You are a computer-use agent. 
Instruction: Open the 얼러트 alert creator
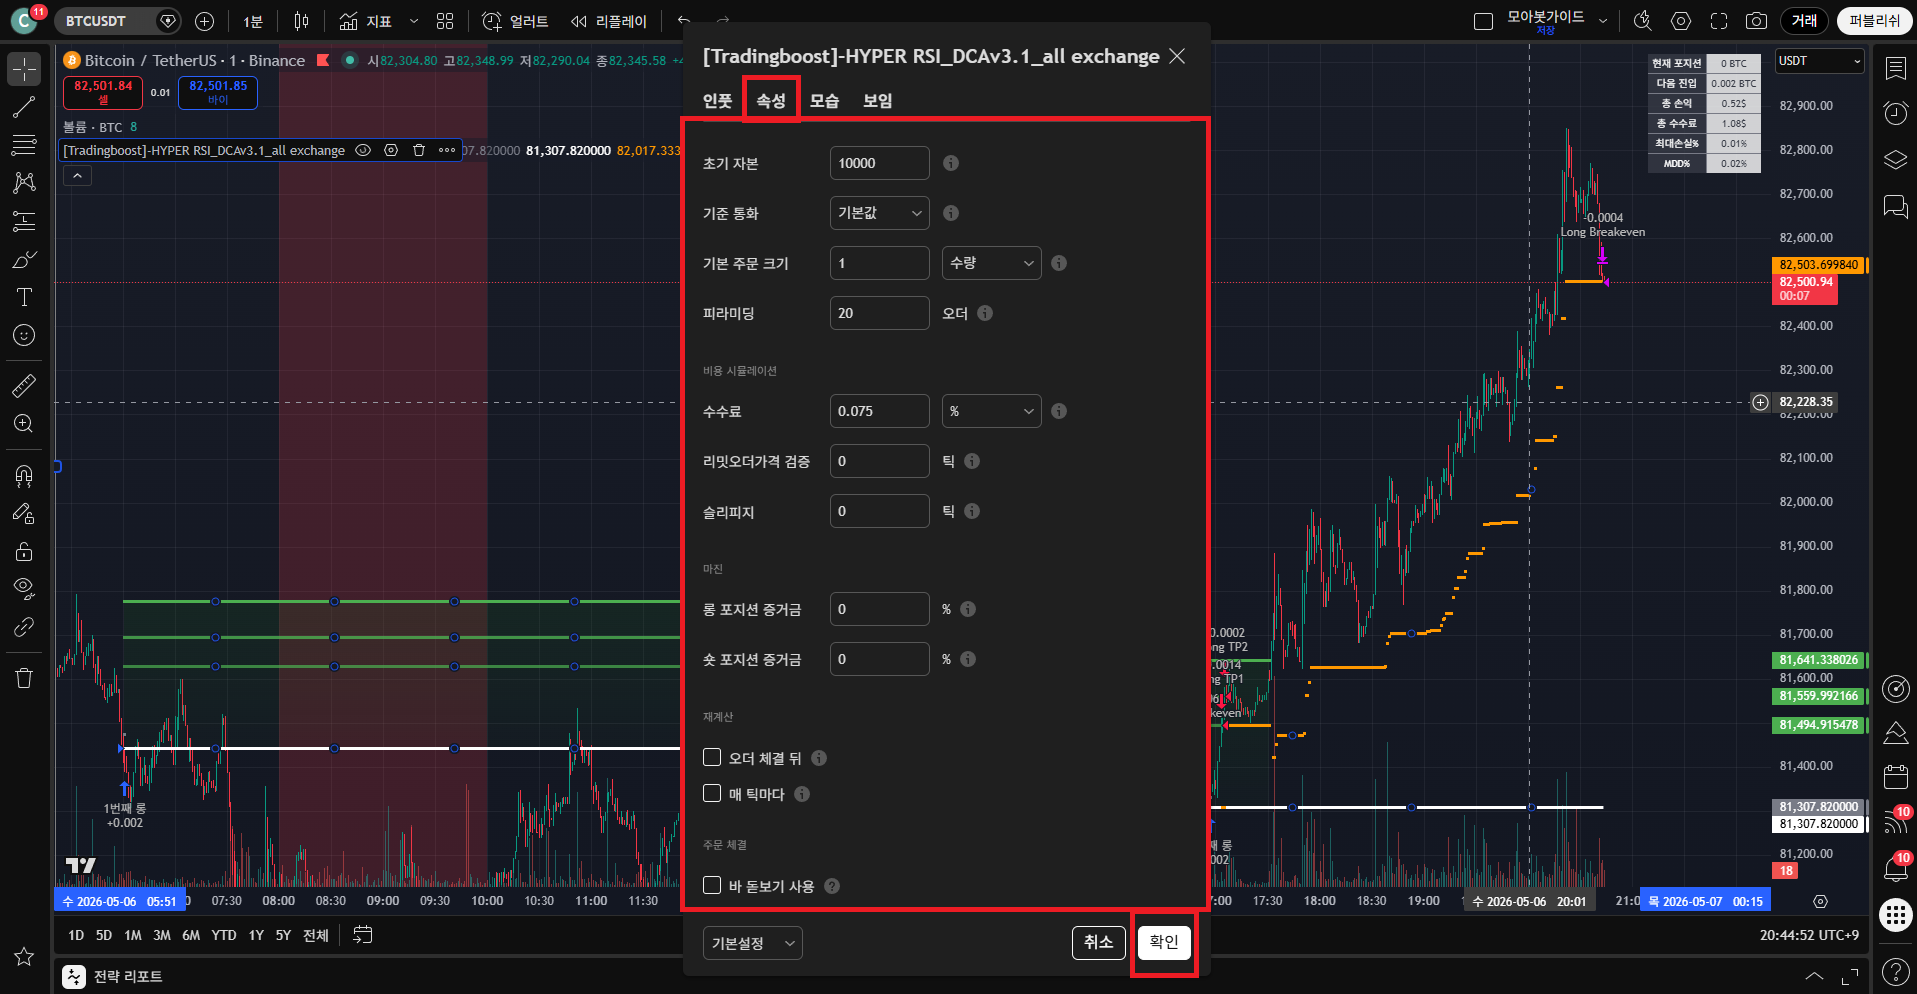(515, 21)
